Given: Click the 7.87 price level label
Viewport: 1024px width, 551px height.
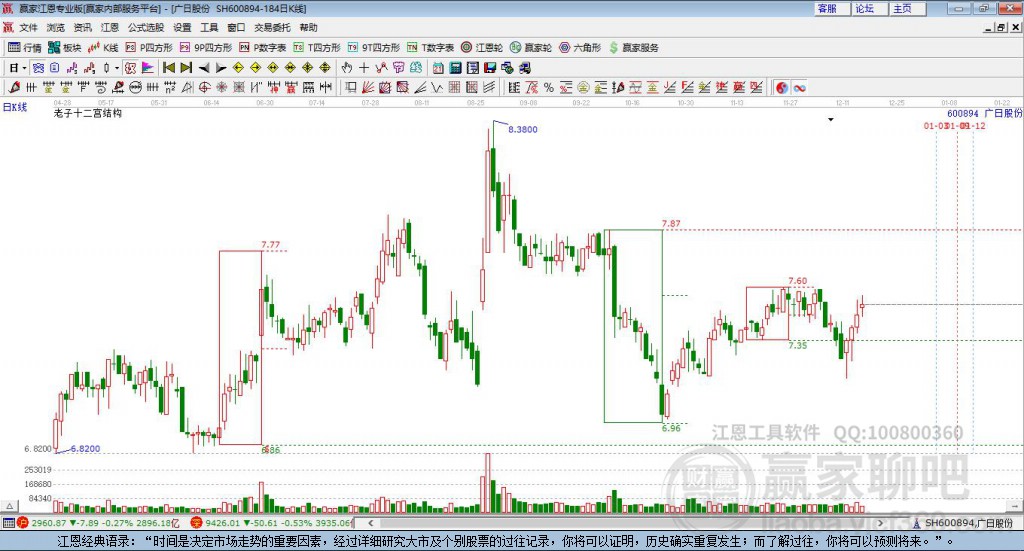Looking at the screenshot, I should tap(671, 223).
